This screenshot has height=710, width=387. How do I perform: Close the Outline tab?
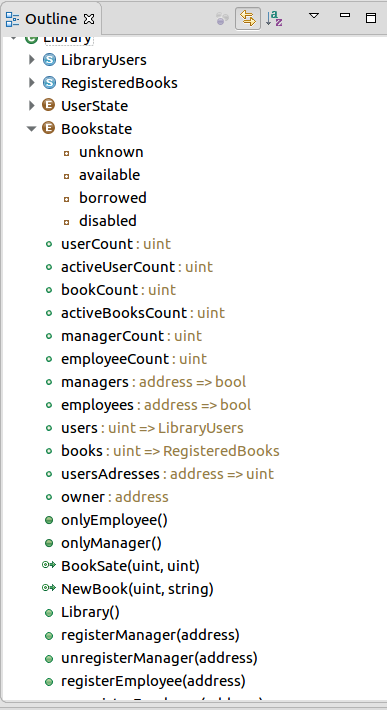(90, 19)
